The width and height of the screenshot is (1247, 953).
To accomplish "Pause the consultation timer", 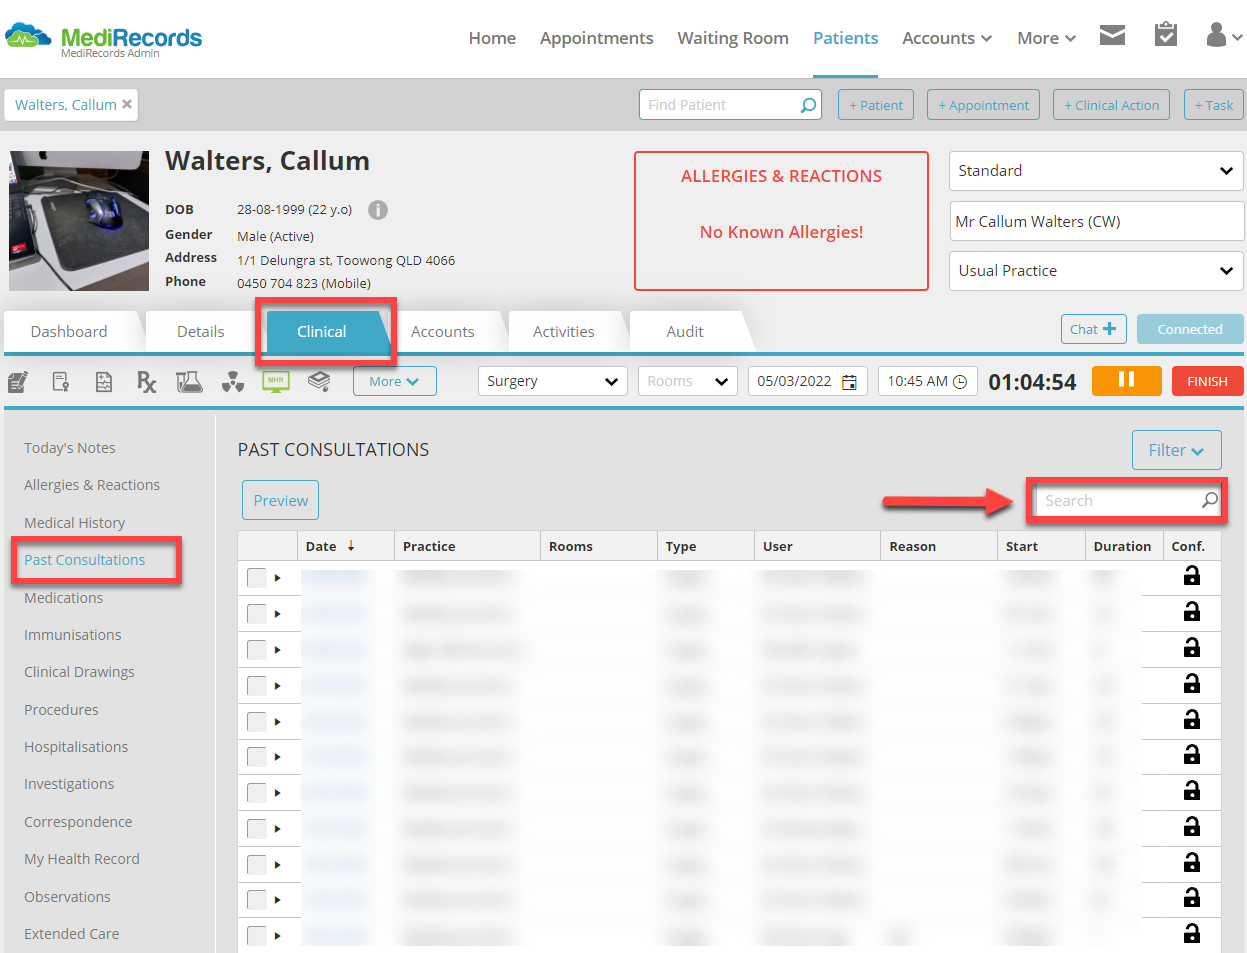I will pos(1126,381).
